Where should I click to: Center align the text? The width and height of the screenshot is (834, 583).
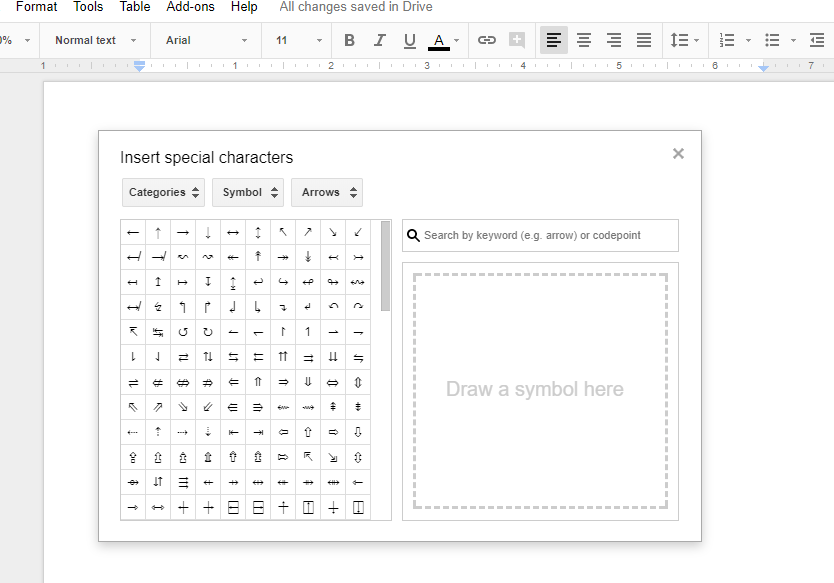point(584,40)
